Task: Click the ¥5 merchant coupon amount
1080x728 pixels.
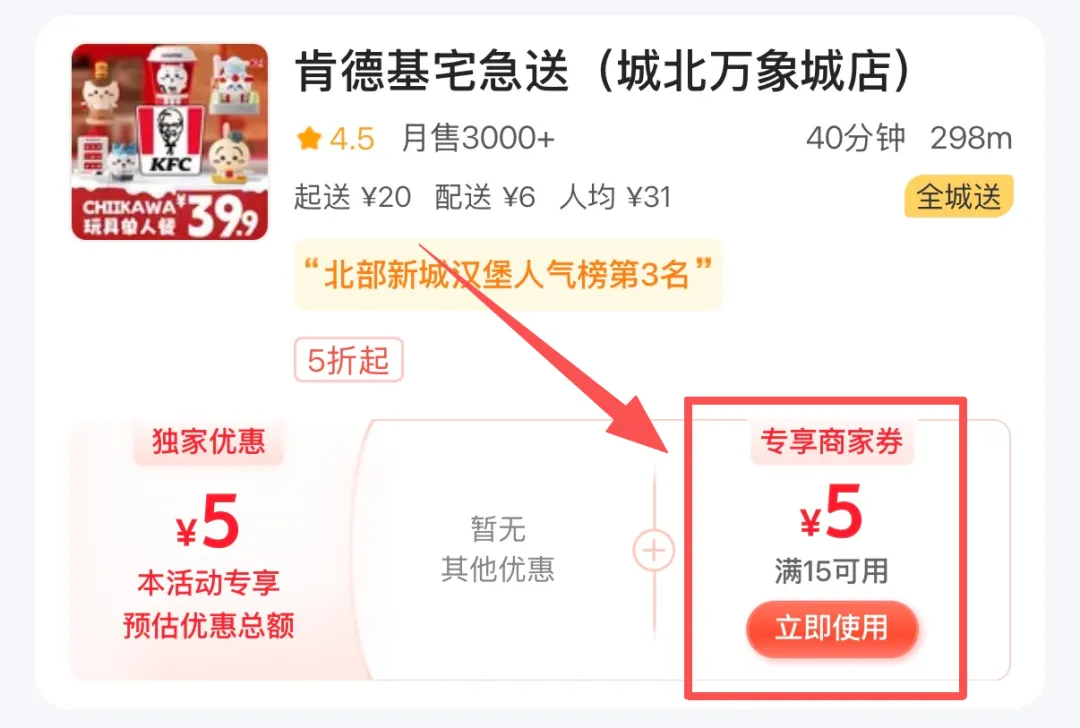Action: pyautogui.click(x=831, y=512)
